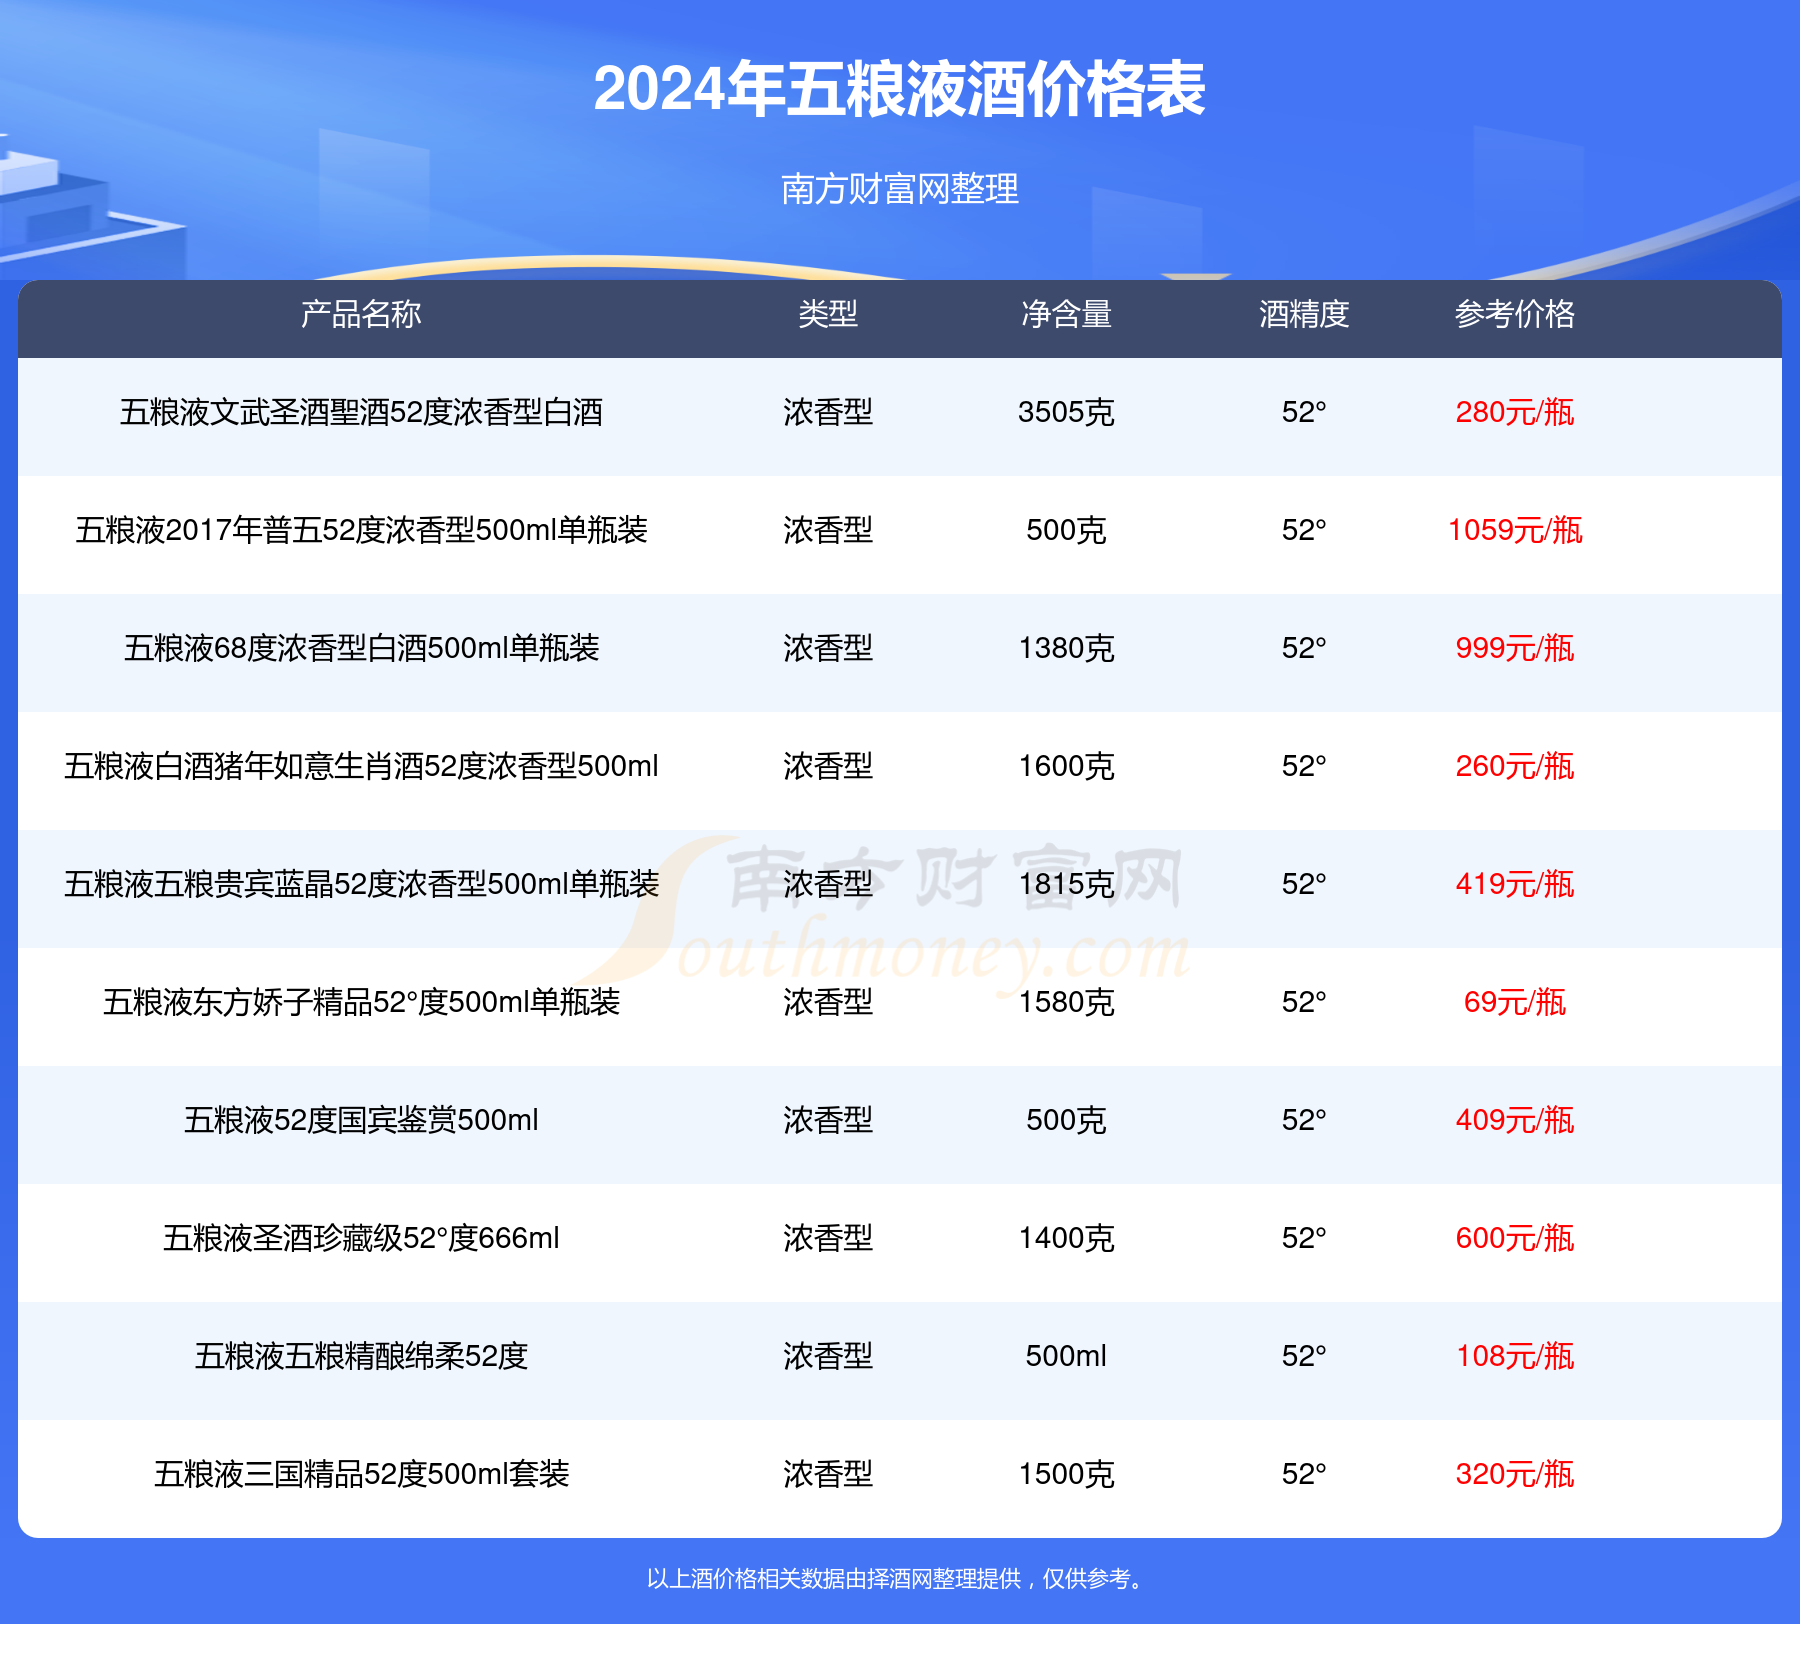Click price 280元/瓶
Screen dimensions: 1800x1670
(1515, 412)
